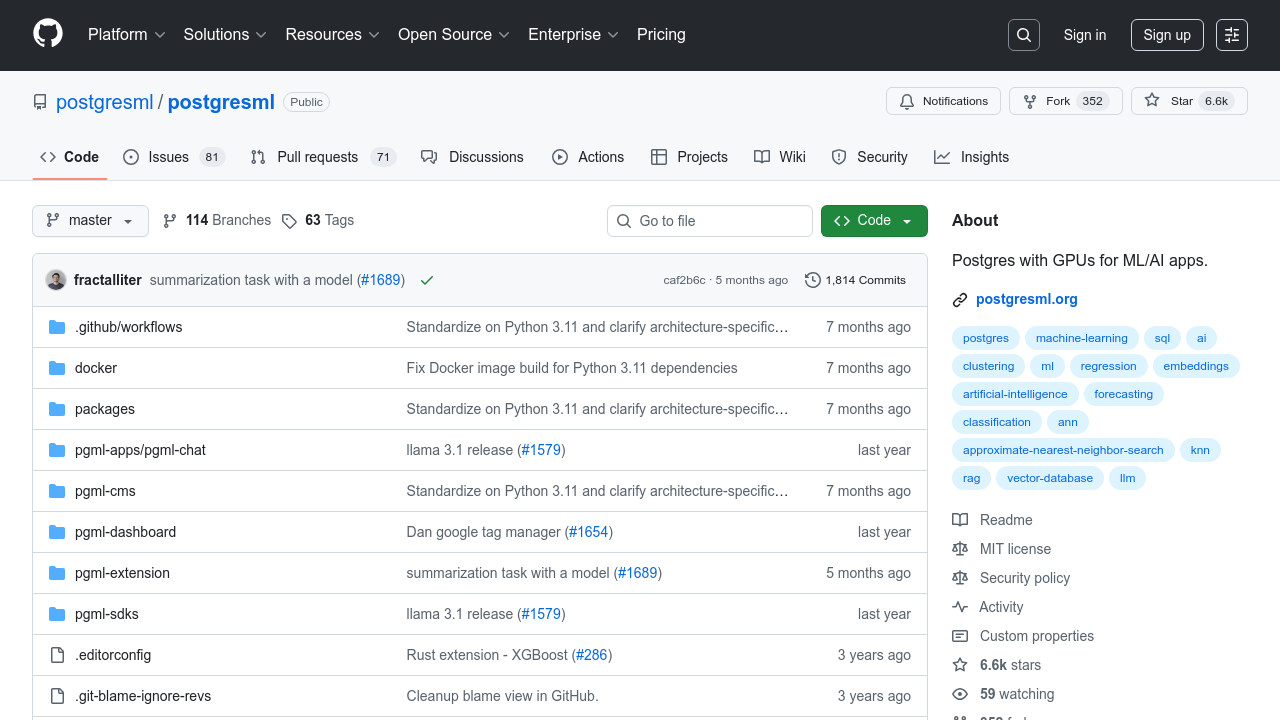
Task: Open the pgml-dashboard folder icon
Action: point(57,532)
